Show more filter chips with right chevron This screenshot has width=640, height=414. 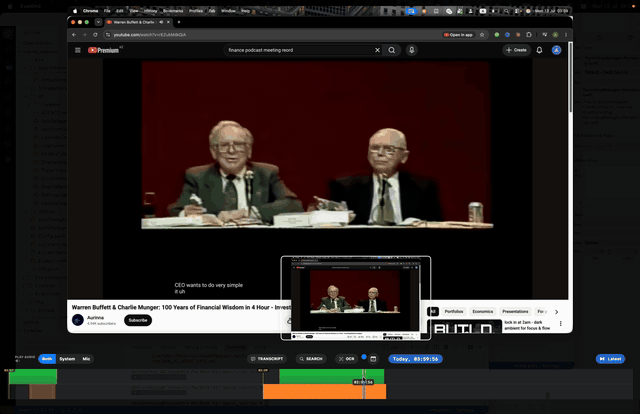tap(556, 312)
